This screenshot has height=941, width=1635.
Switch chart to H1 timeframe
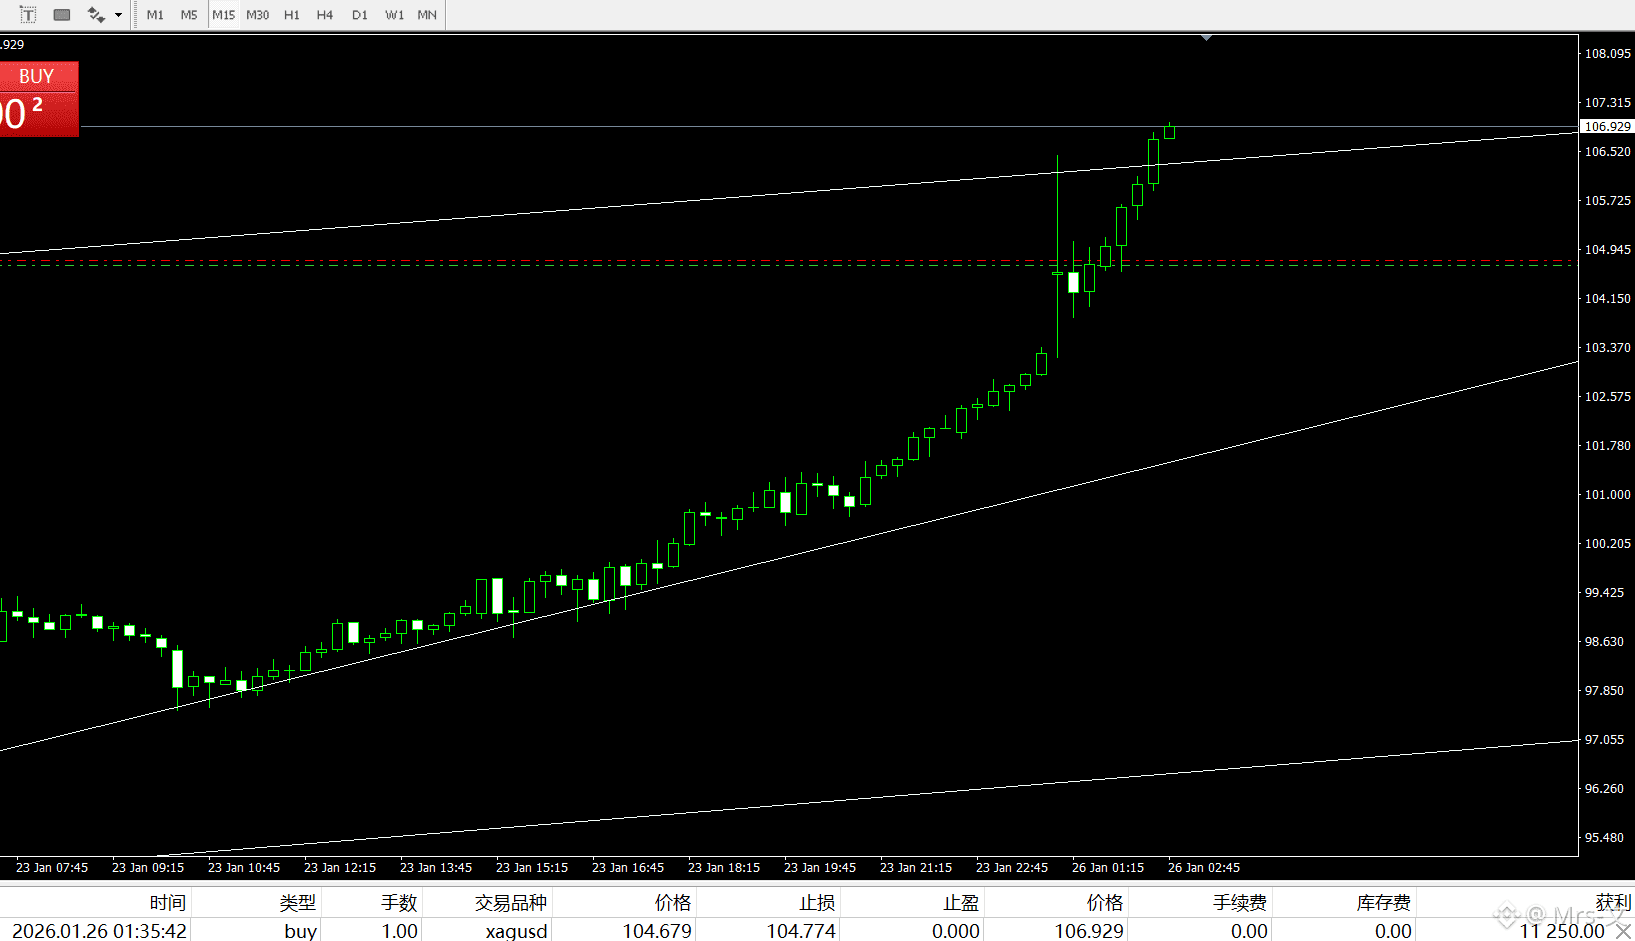(x=291, y=14)
